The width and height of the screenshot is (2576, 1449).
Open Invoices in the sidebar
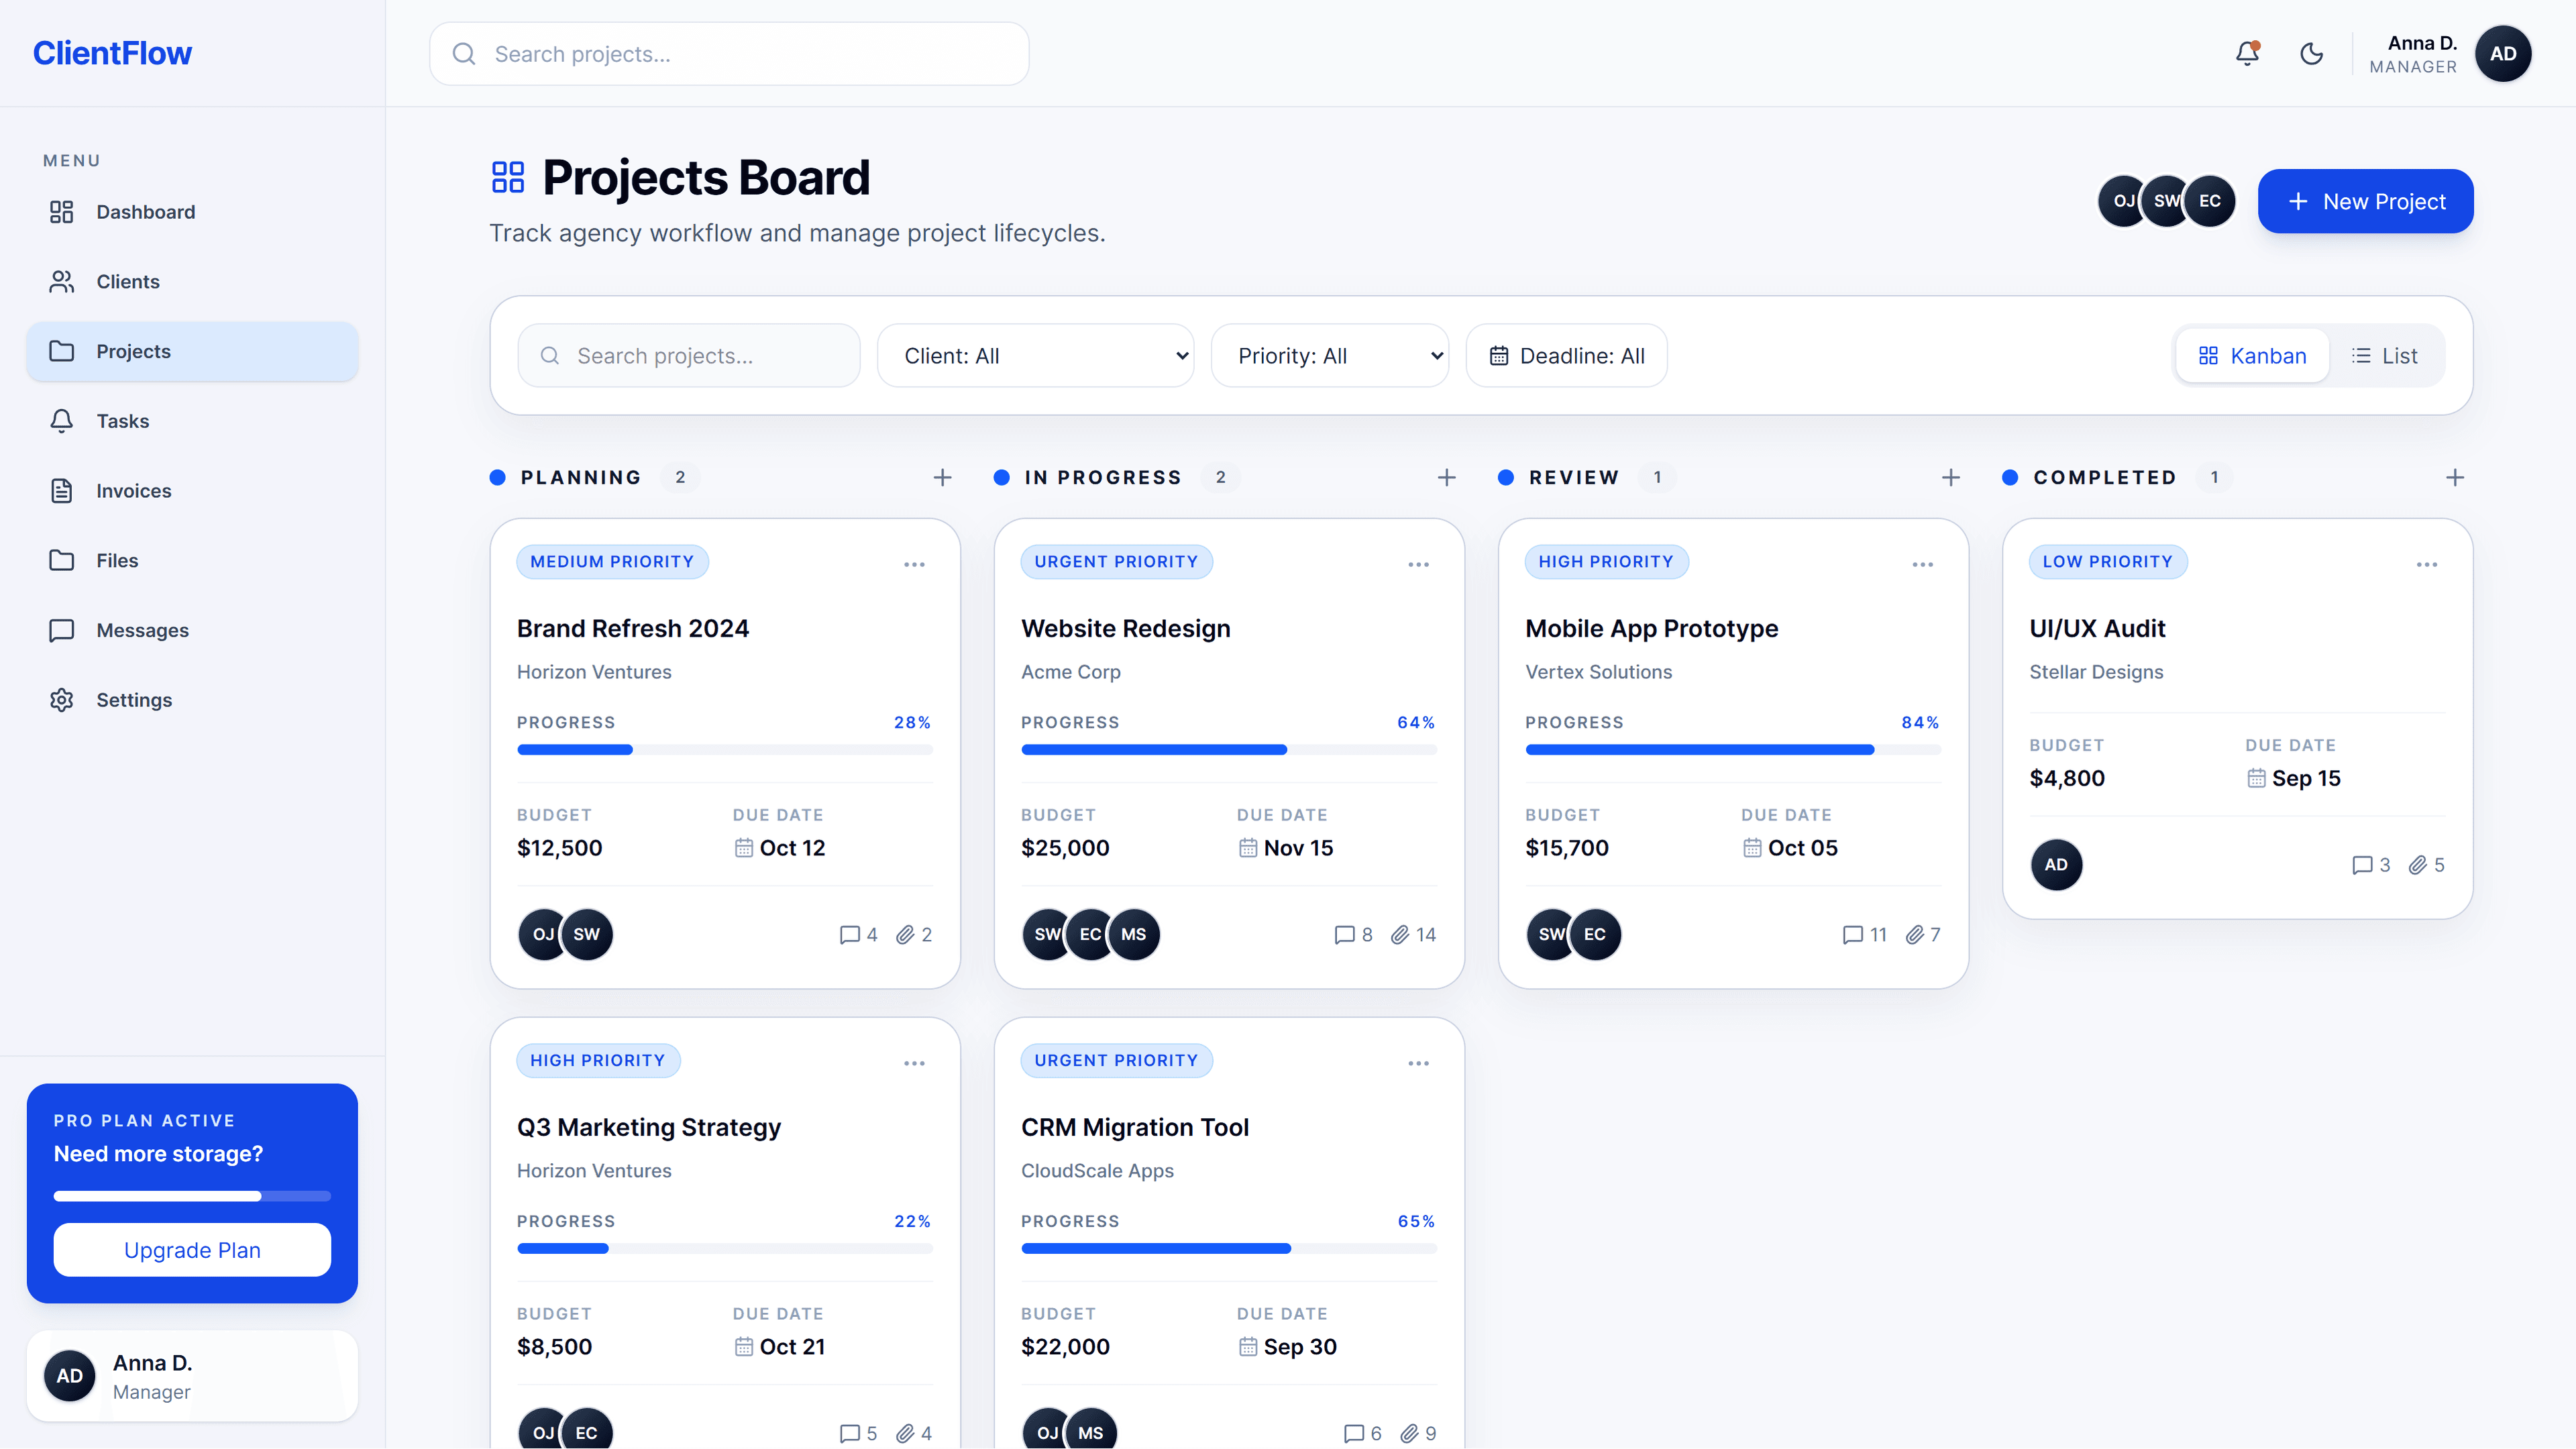click(192, 491)
